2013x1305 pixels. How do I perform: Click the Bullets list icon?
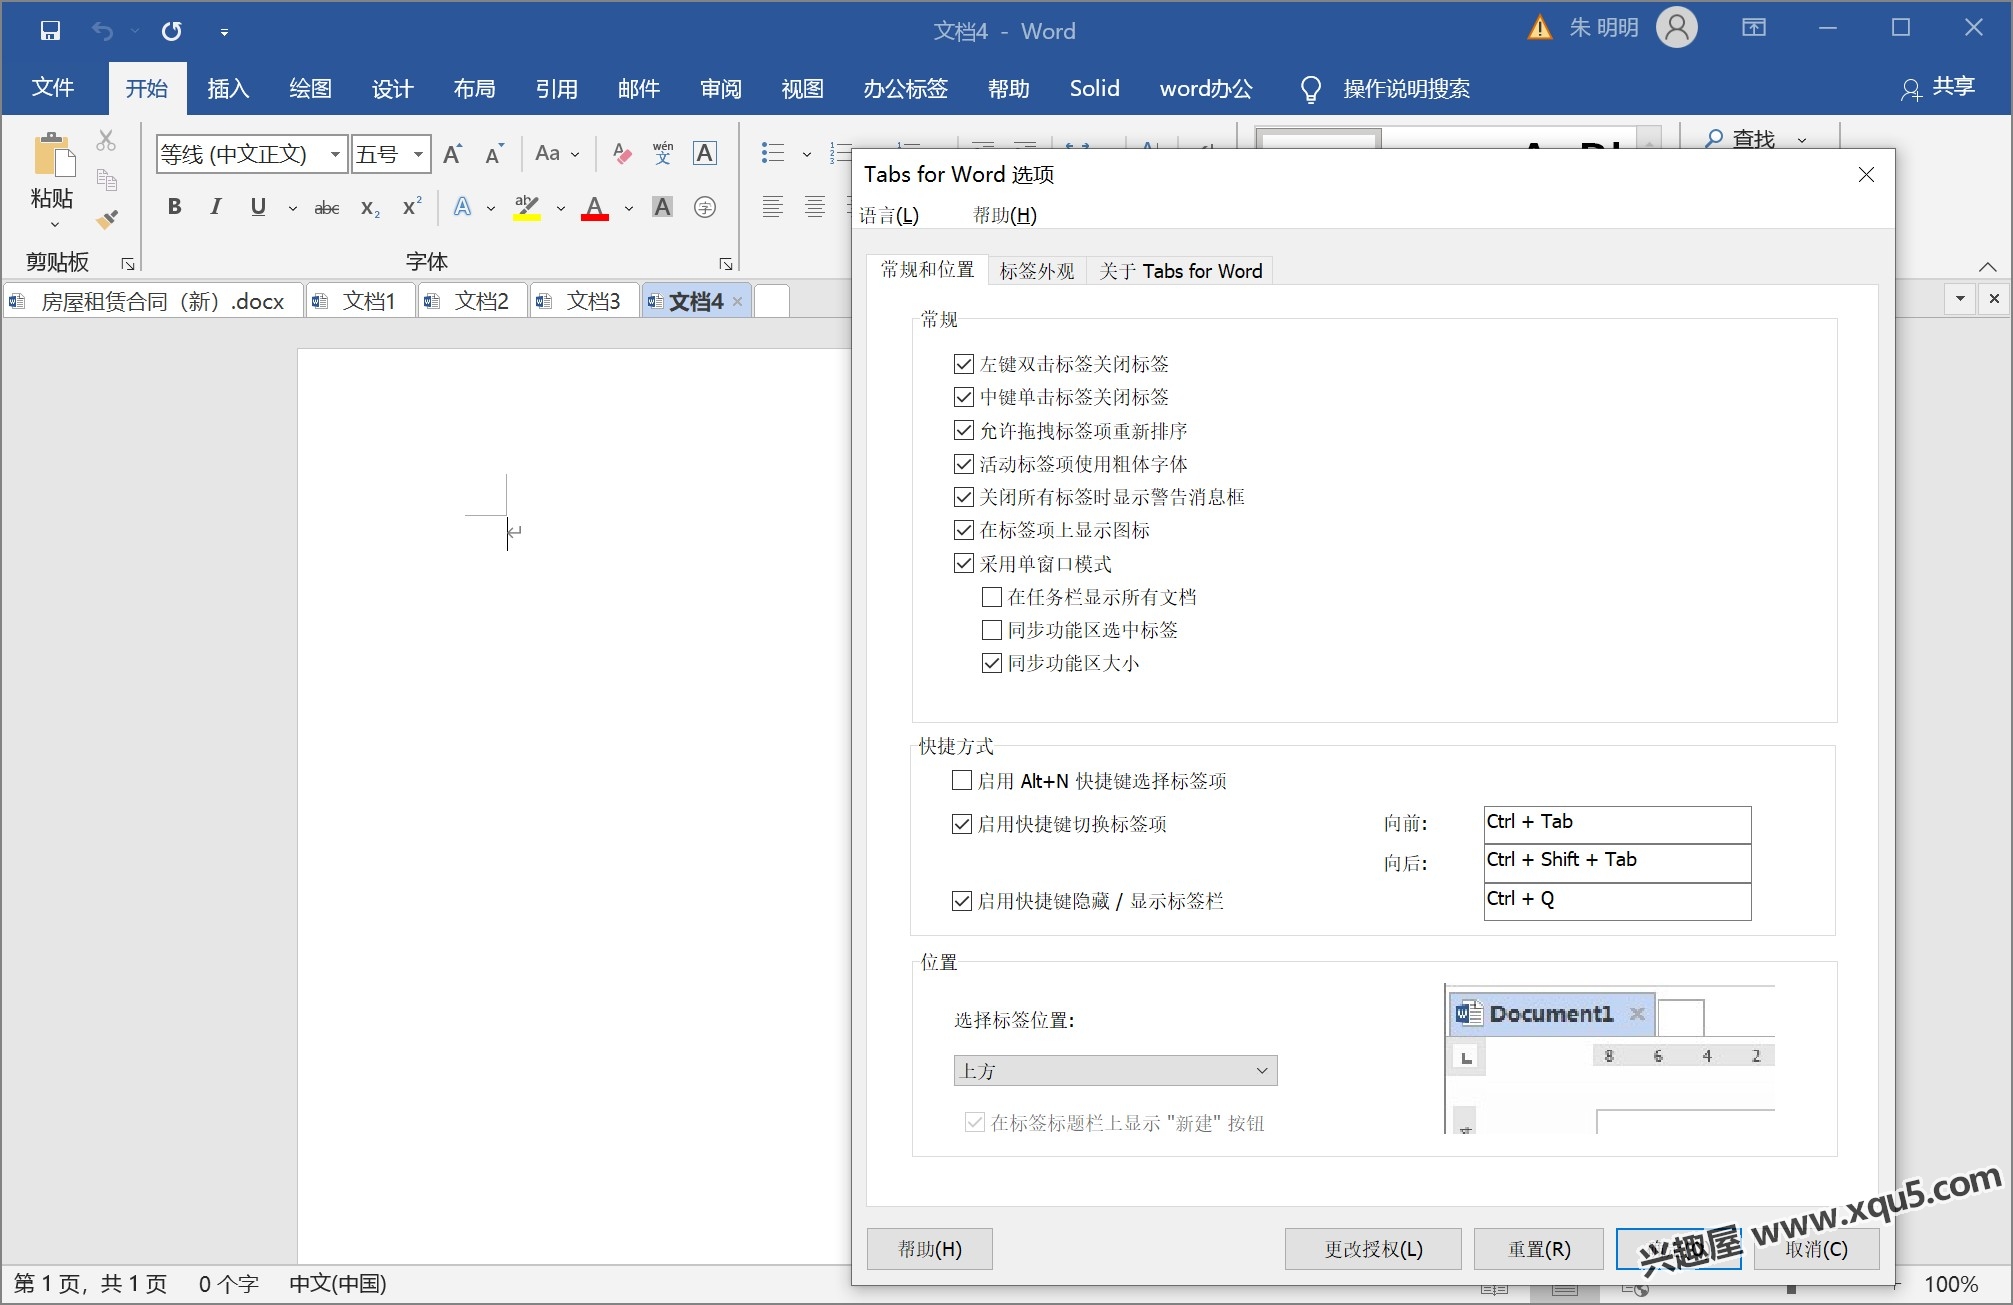pyautogui.click(x=772, y=153)
